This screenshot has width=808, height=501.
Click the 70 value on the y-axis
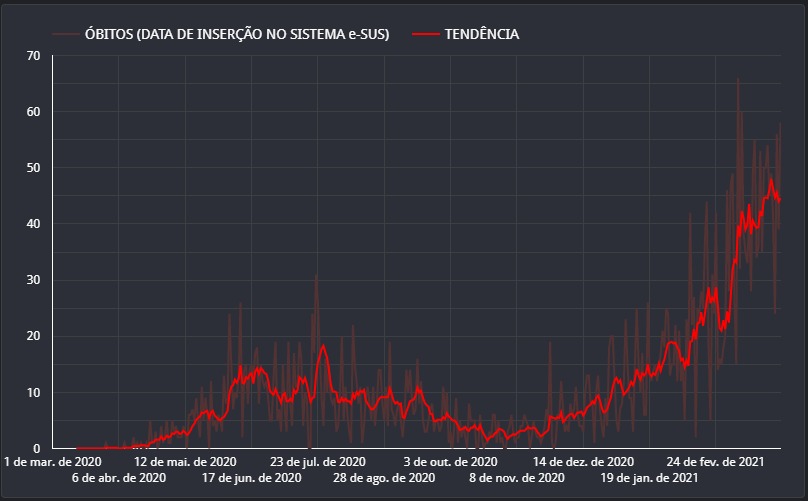pyautogui.click(x=33, y=55)
